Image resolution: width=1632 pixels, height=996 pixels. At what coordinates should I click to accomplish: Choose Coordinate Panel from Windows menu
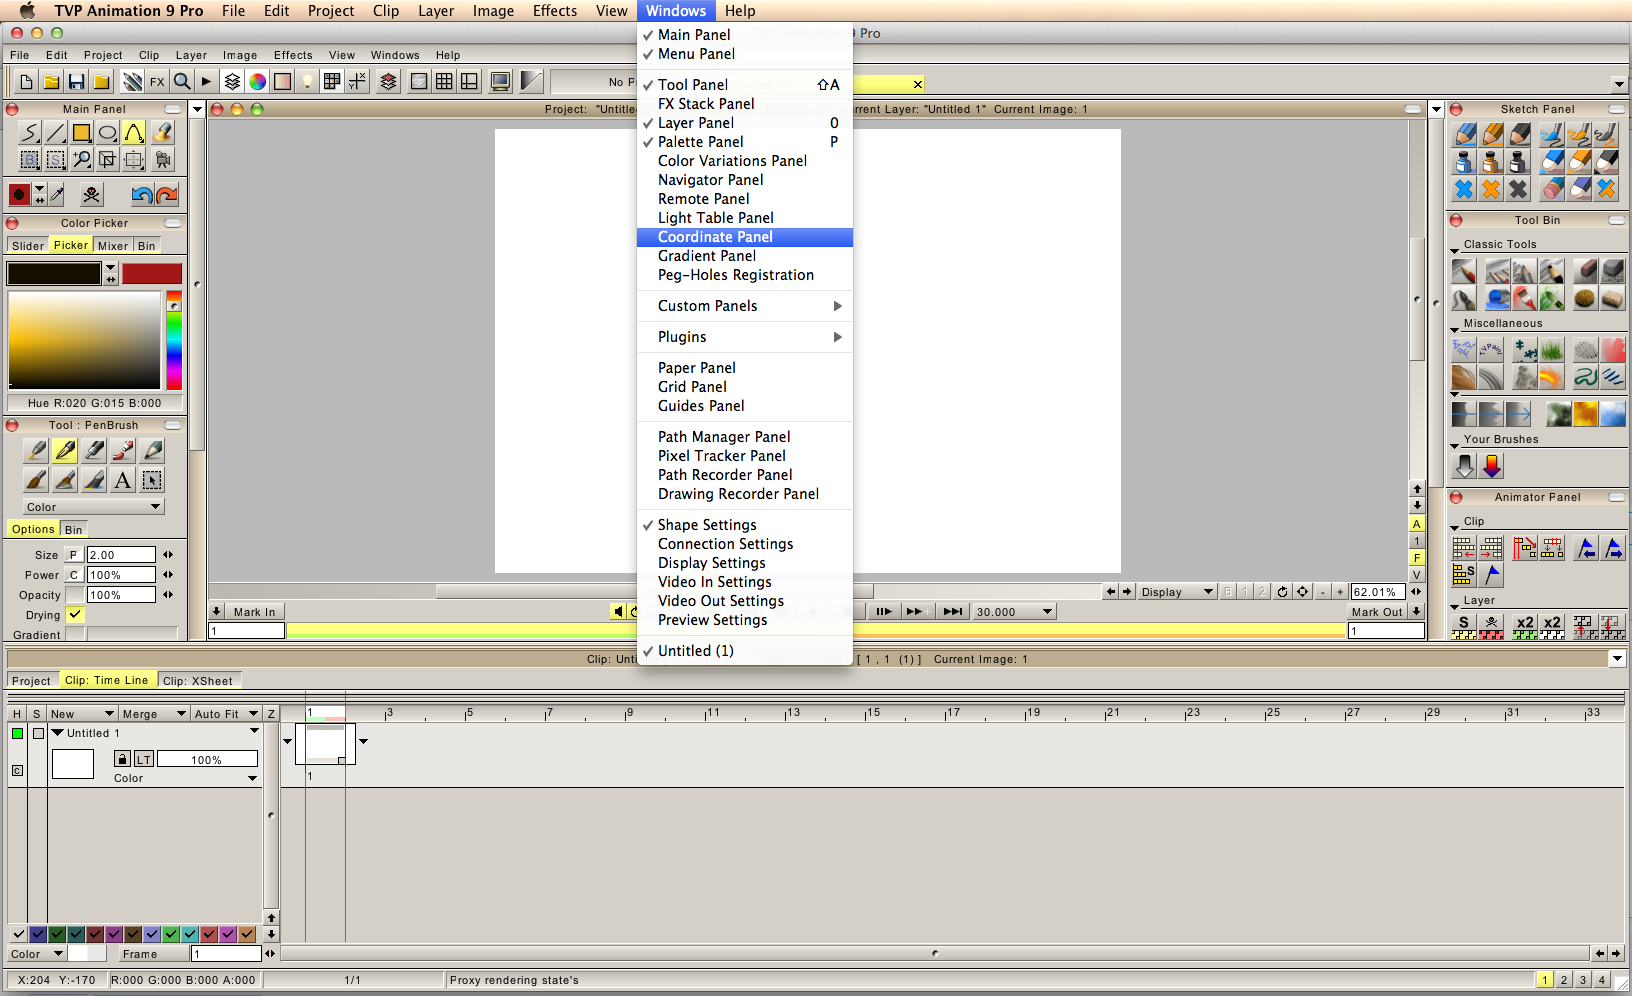(744, 237)
